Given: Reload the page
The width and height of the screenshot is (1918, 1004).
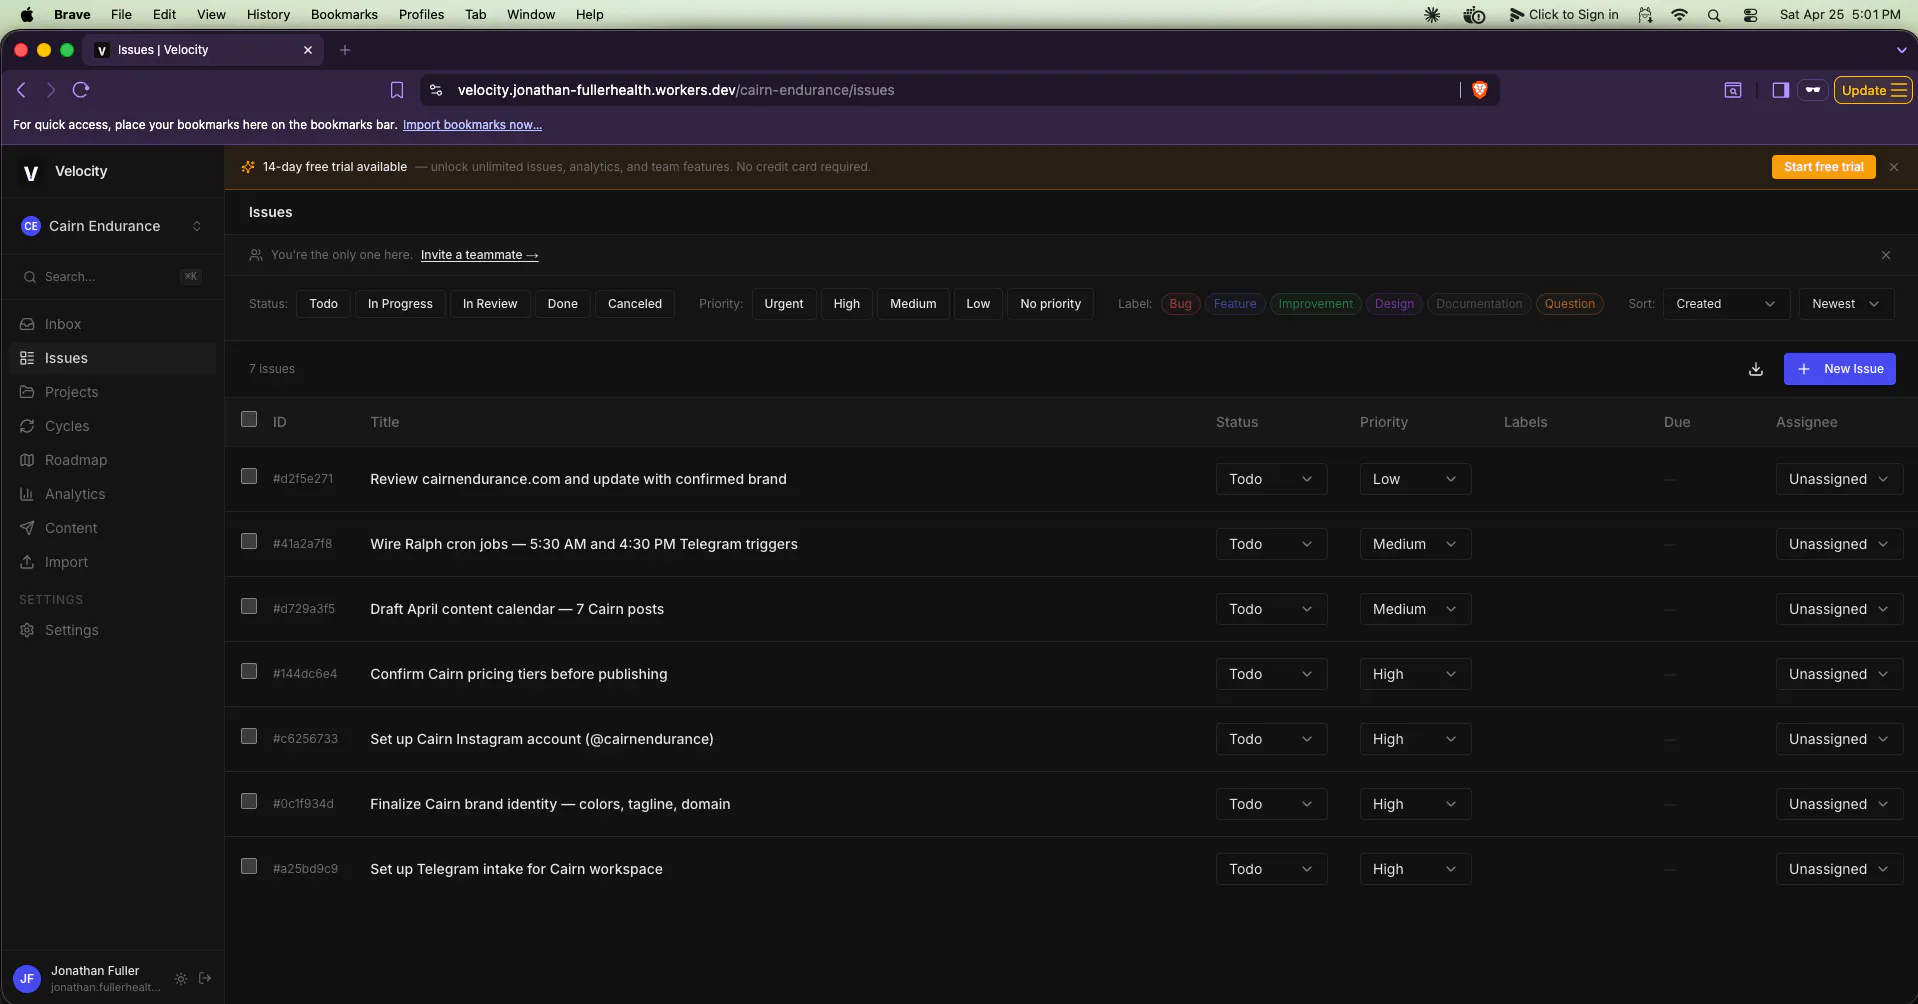Looking at the screenshot, I should [x=81, y=90].
